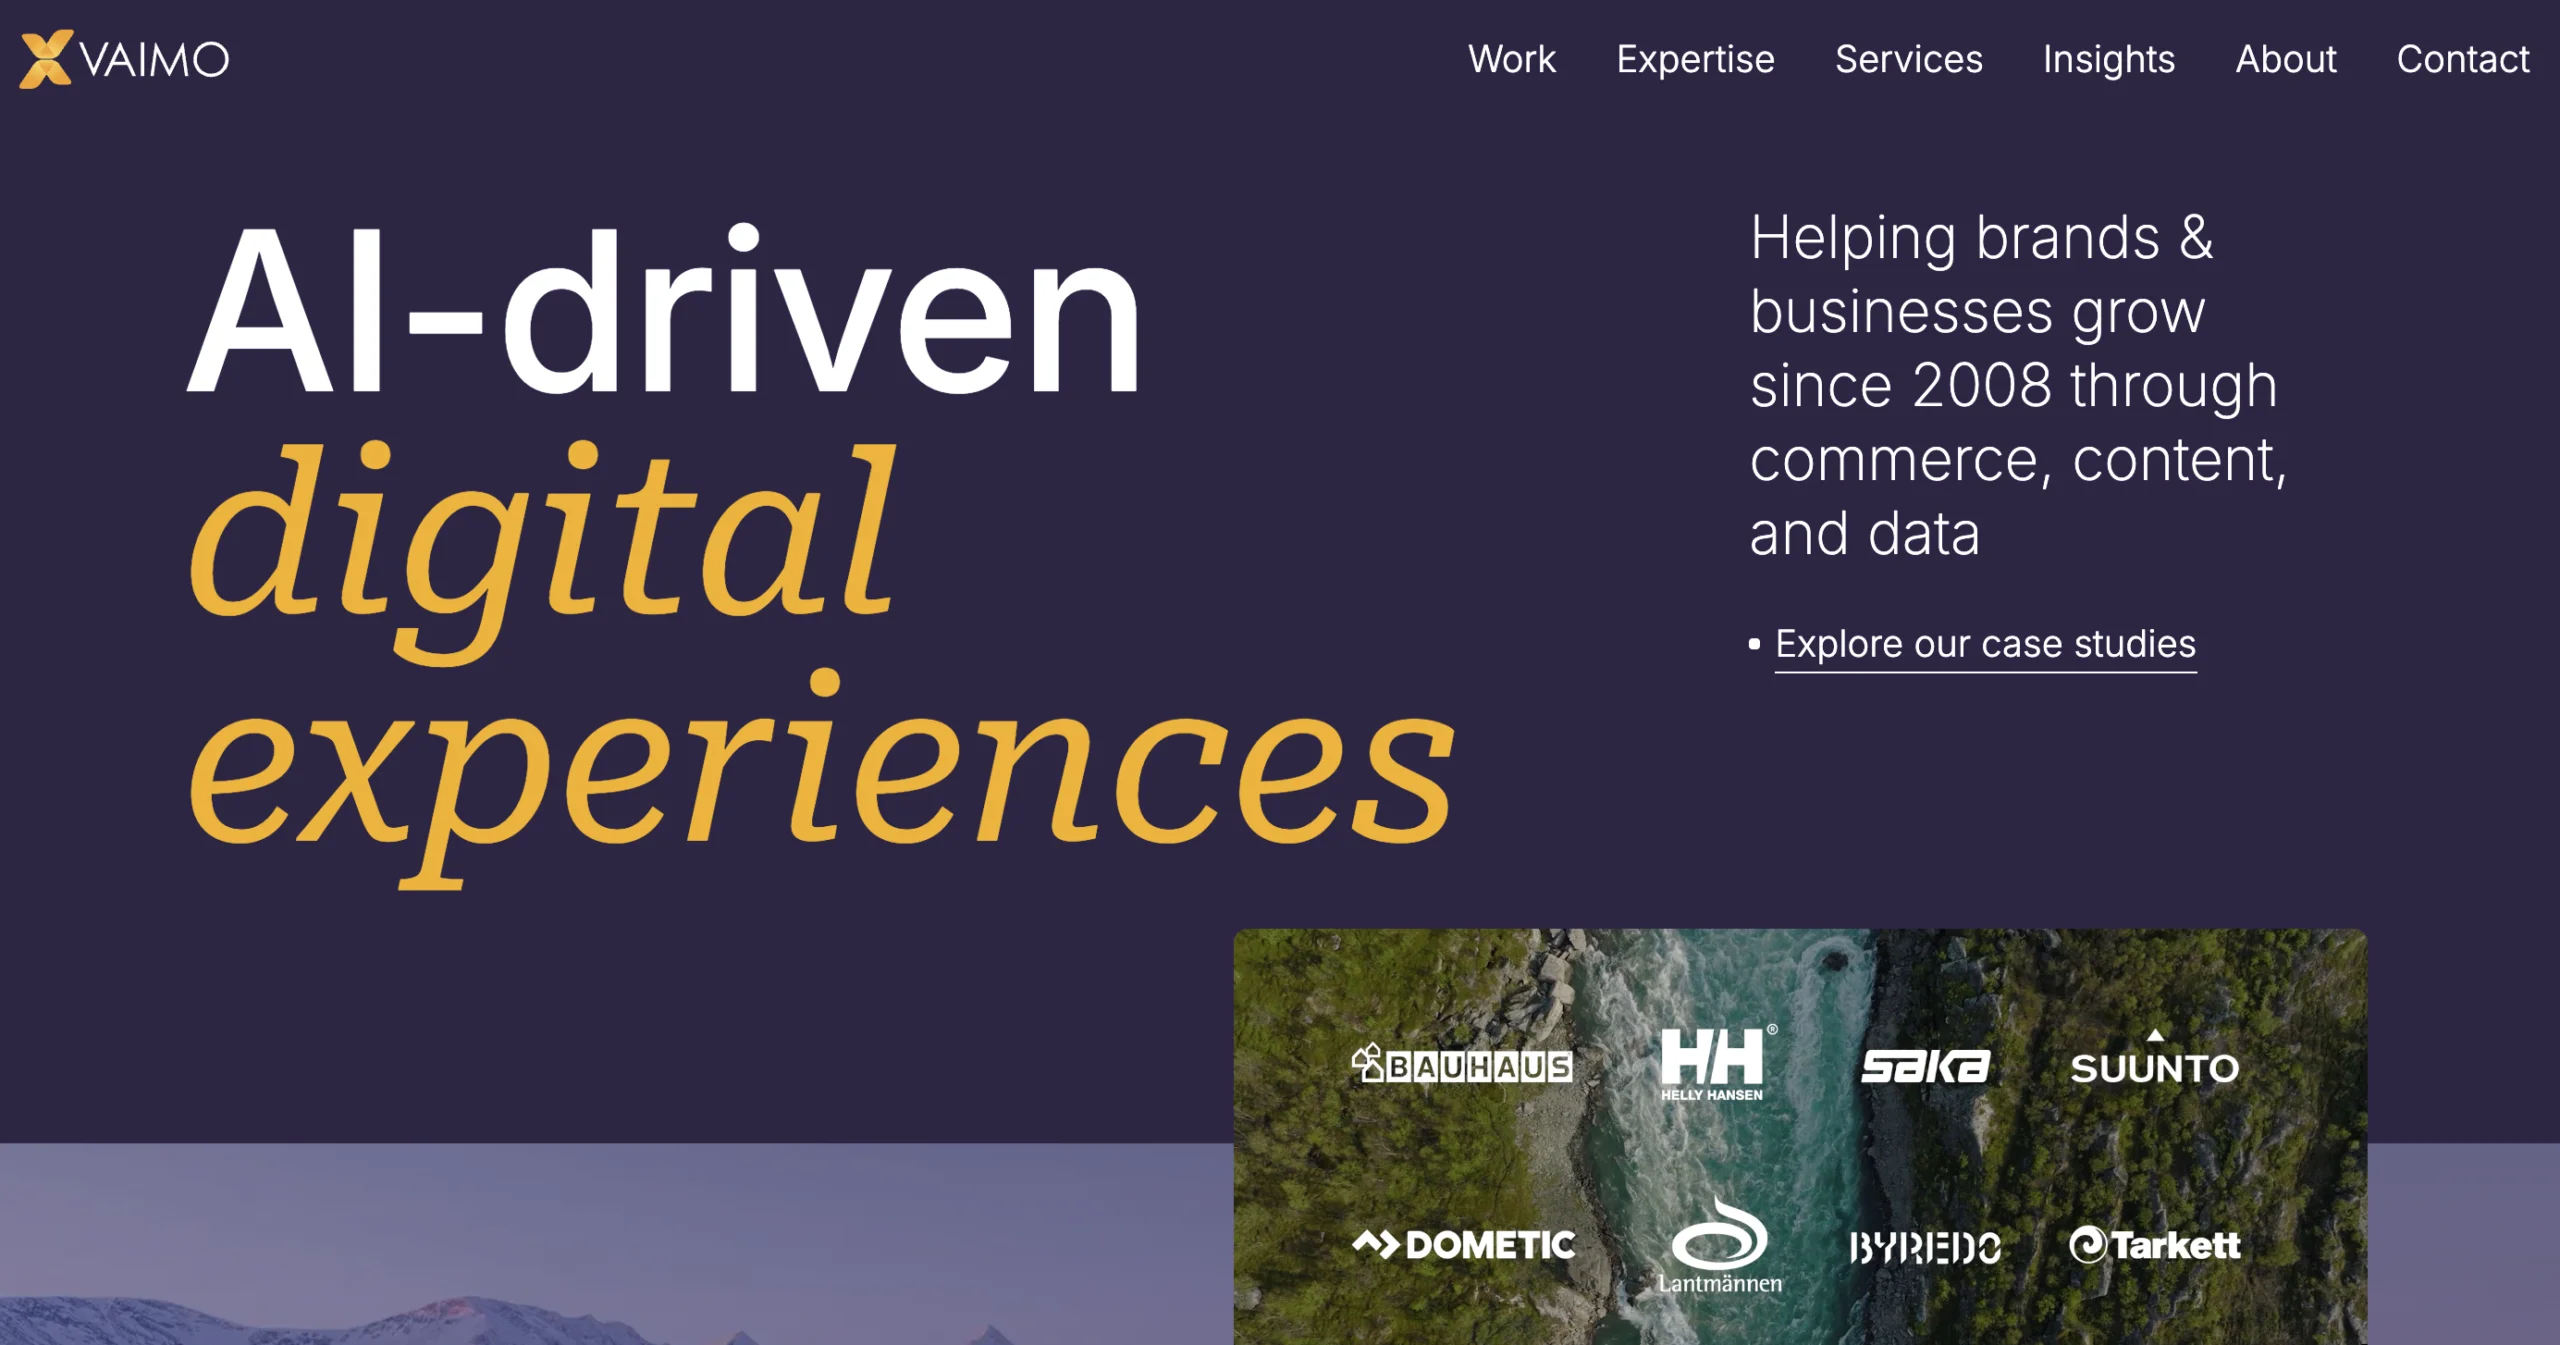Viewport: 2560px width, 1345px height.
Task: Follow the Explore our case studies link
Action: (x=1985, y=644)
